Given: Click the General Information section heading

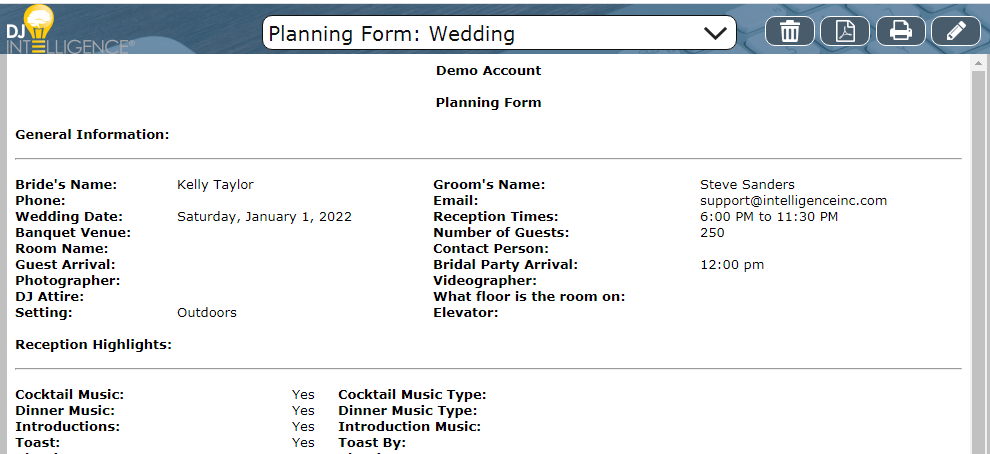Looking at the screenshot, I should 92,135.
